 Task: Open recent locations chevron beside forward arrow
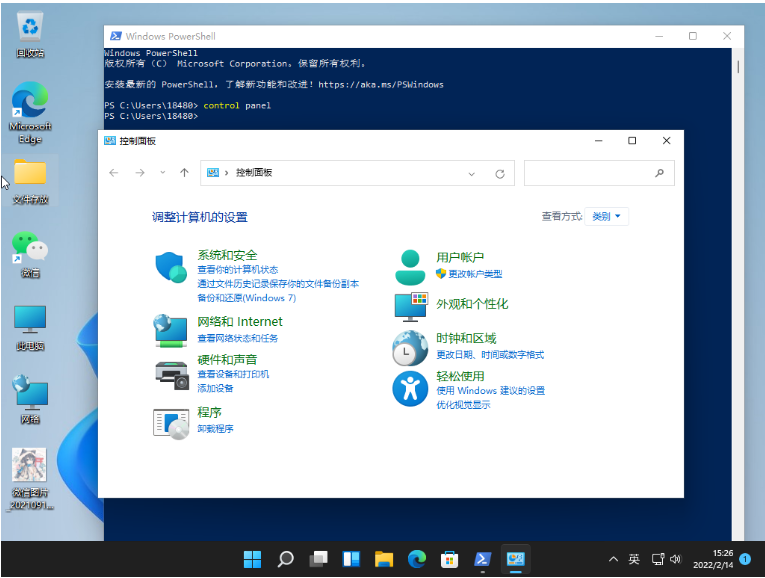[x=163, y=173]
